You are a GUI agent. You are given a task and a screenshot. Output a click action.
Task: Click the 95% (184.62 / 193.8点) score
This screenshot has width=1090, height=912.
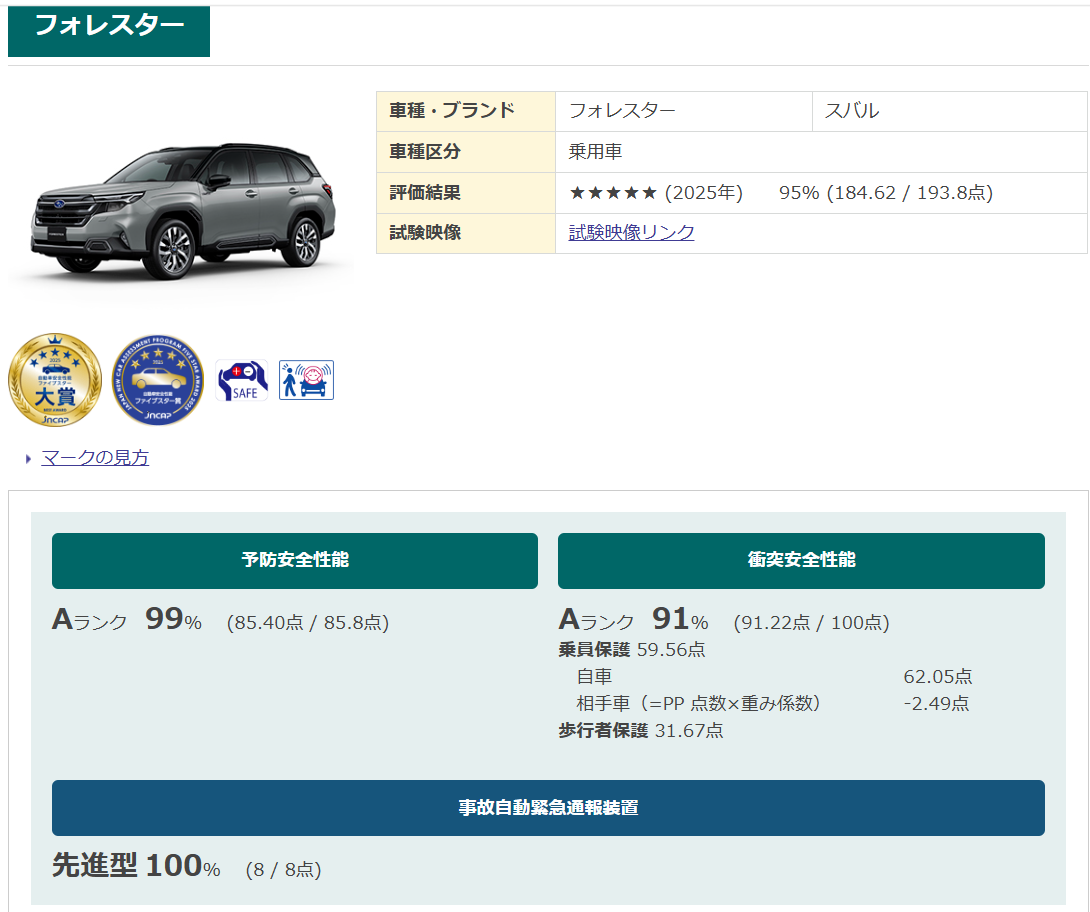coord(886,193)
